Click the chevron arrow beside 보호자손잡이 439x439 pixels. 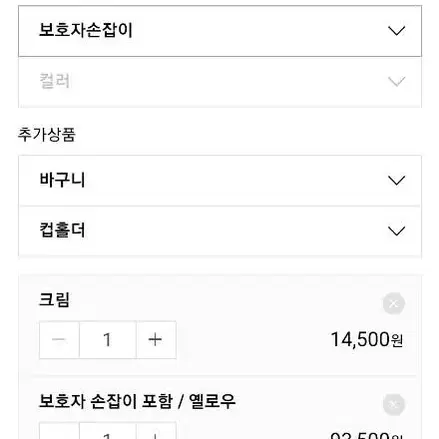click(396, 31)
